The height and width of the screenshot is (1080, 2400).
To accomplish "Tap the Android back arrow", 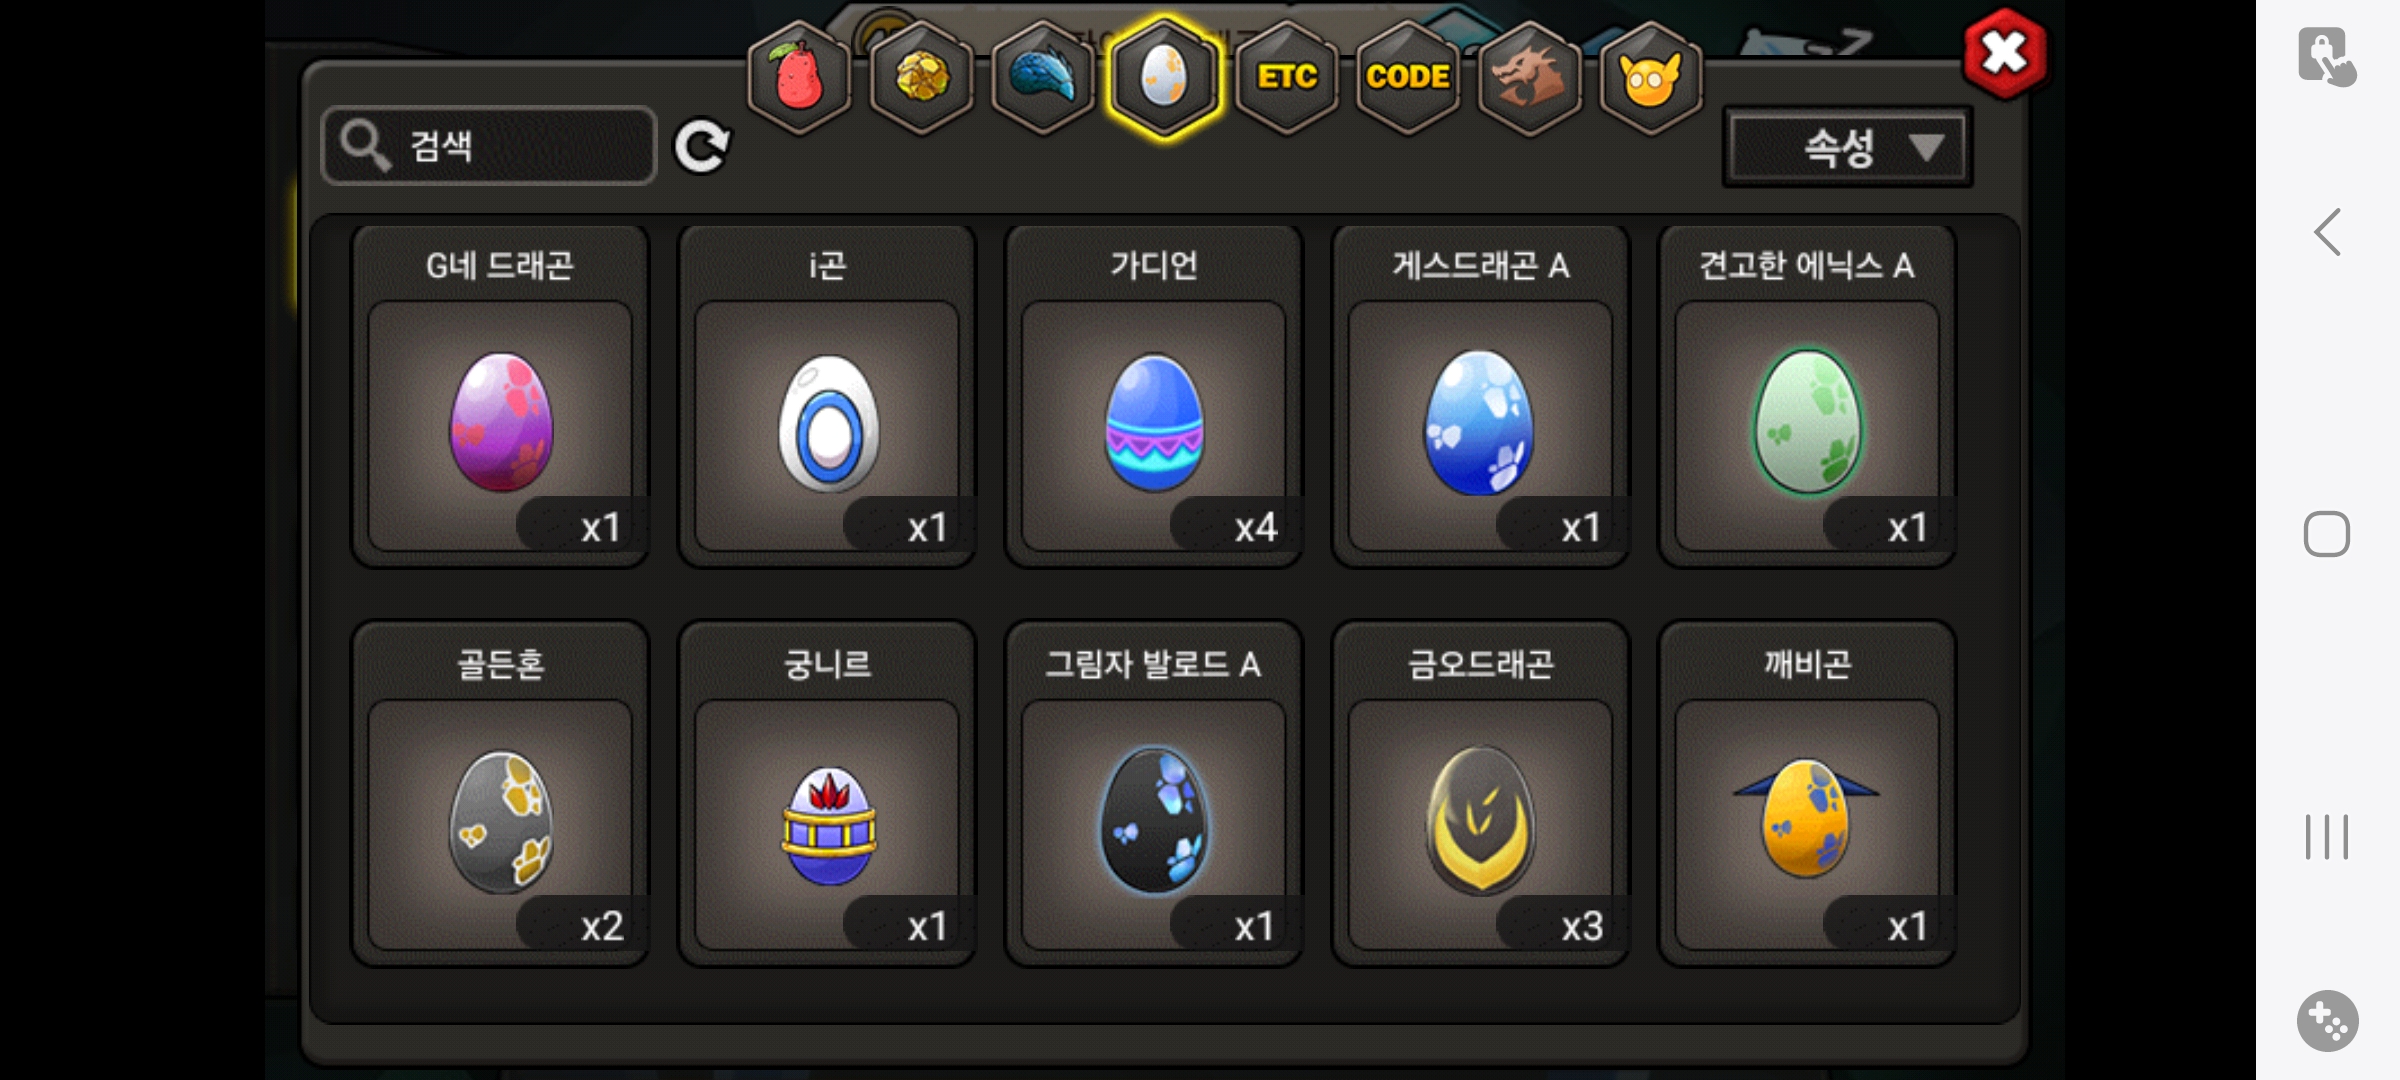I will pos(2328,232).
